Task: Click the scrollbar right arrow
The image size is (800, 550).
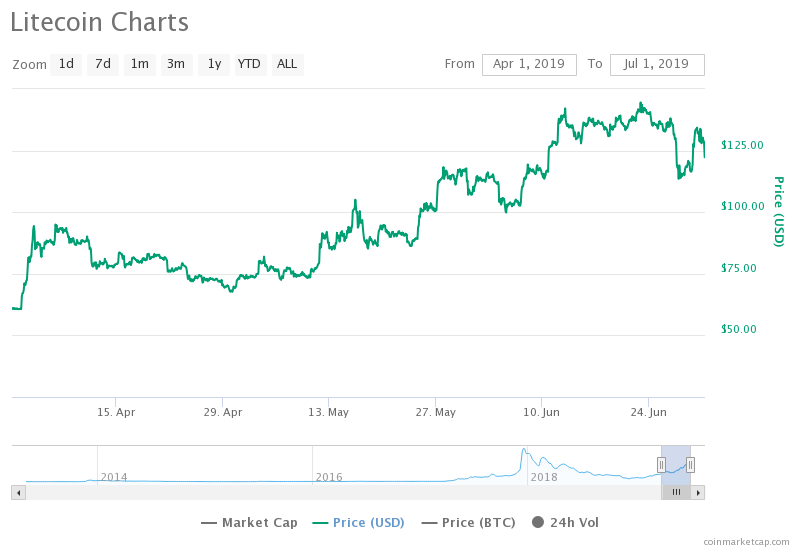Action: [698, 492]
